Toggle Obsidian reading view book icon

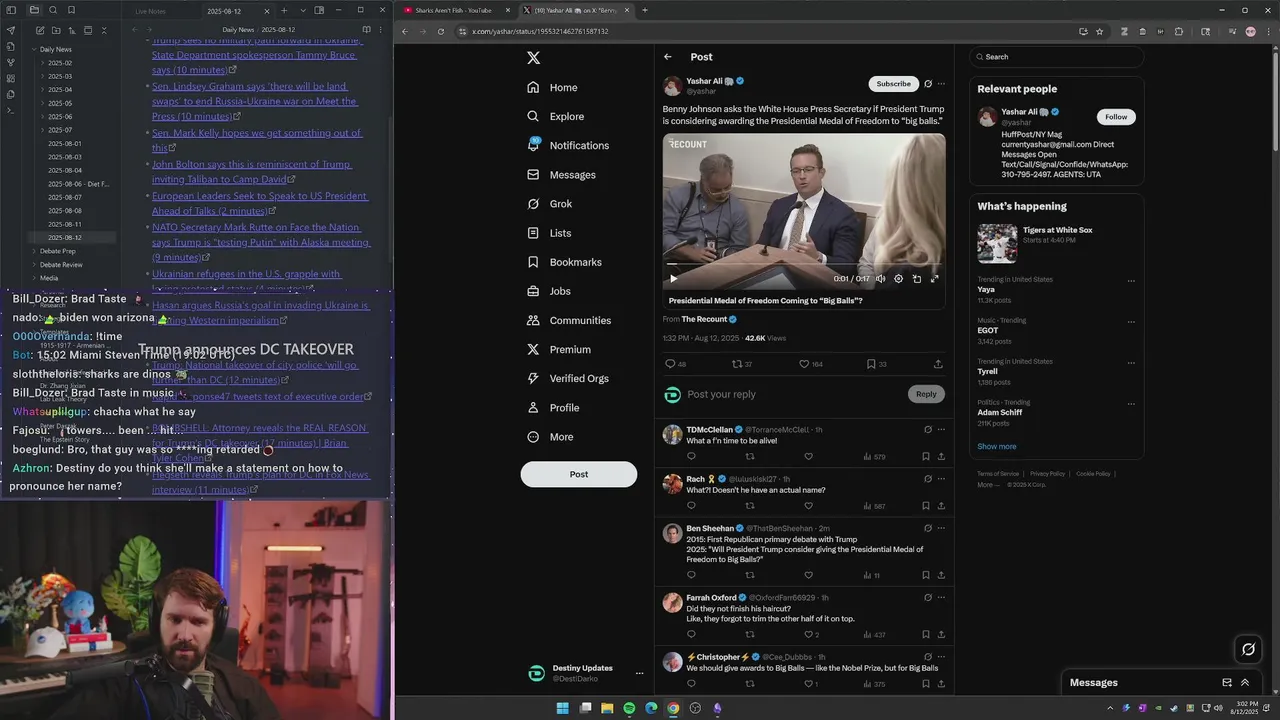(366, 30)
